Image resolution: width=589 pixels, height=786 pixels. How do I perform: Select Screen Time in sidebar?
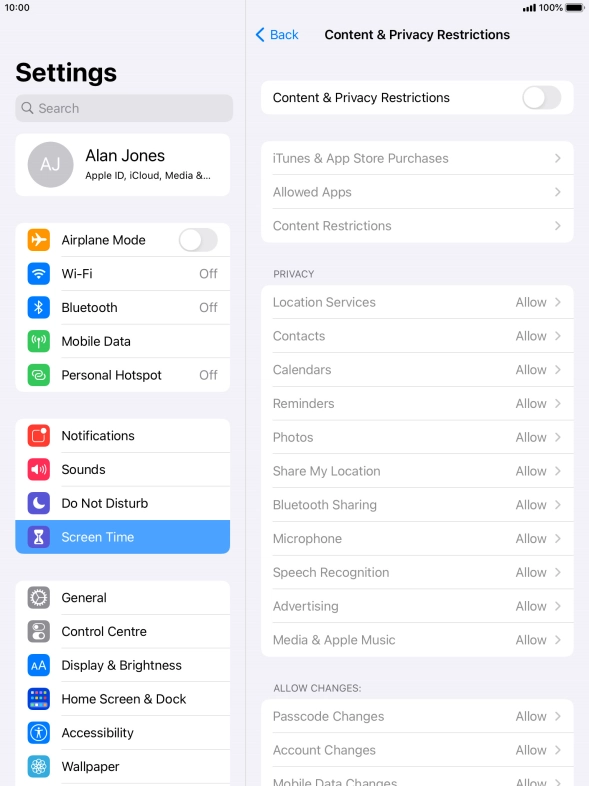[122, 537]
